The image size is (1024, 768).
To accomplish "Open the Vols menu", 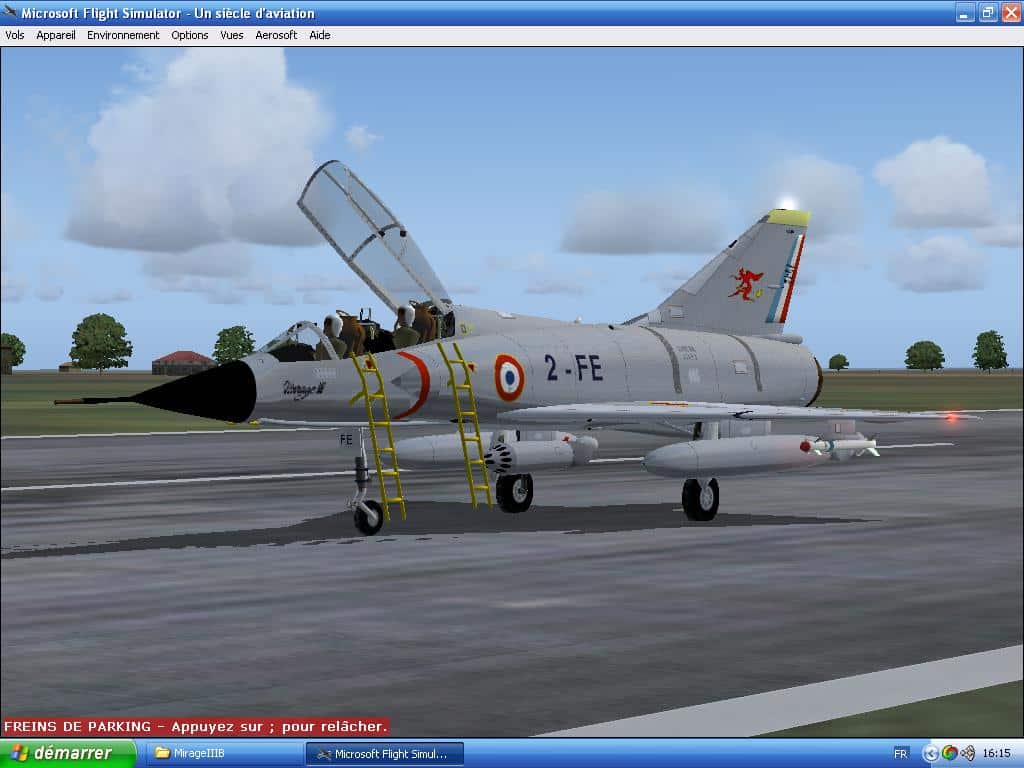I will (15, 35).
